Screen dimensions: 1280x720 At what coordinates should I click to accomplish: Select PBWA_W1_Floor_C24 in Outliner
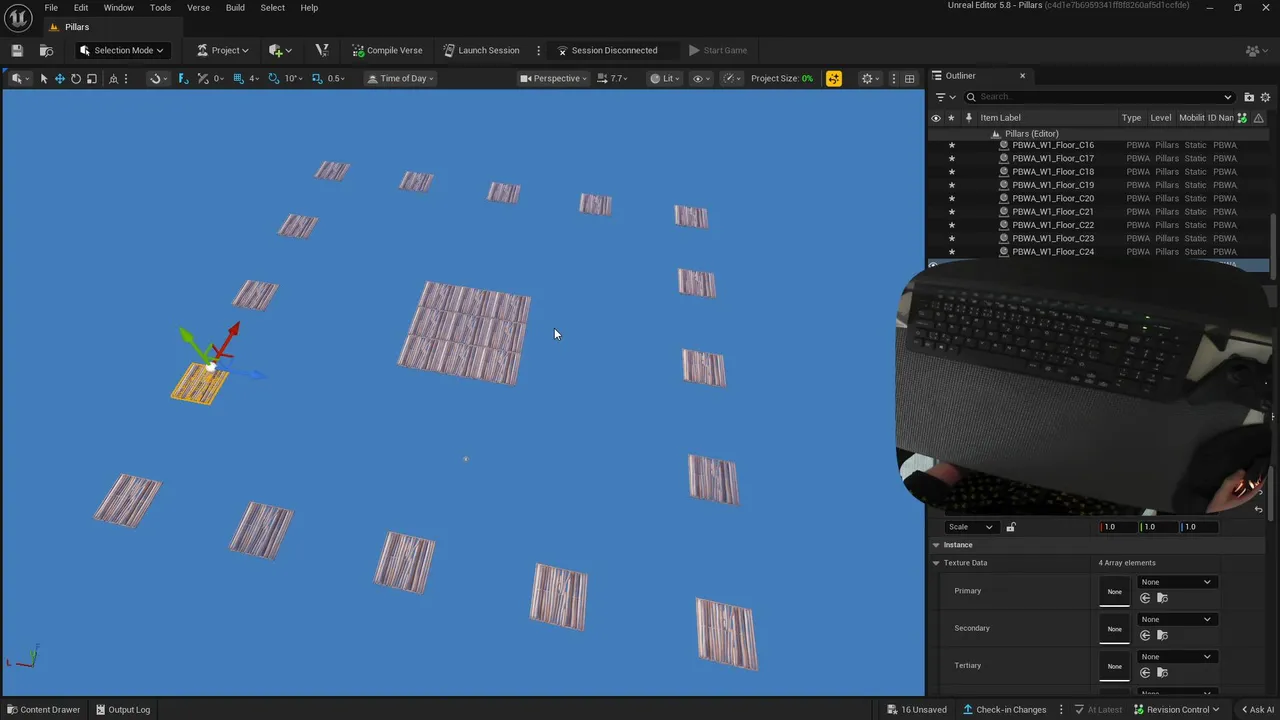[x=1053, y=252]
